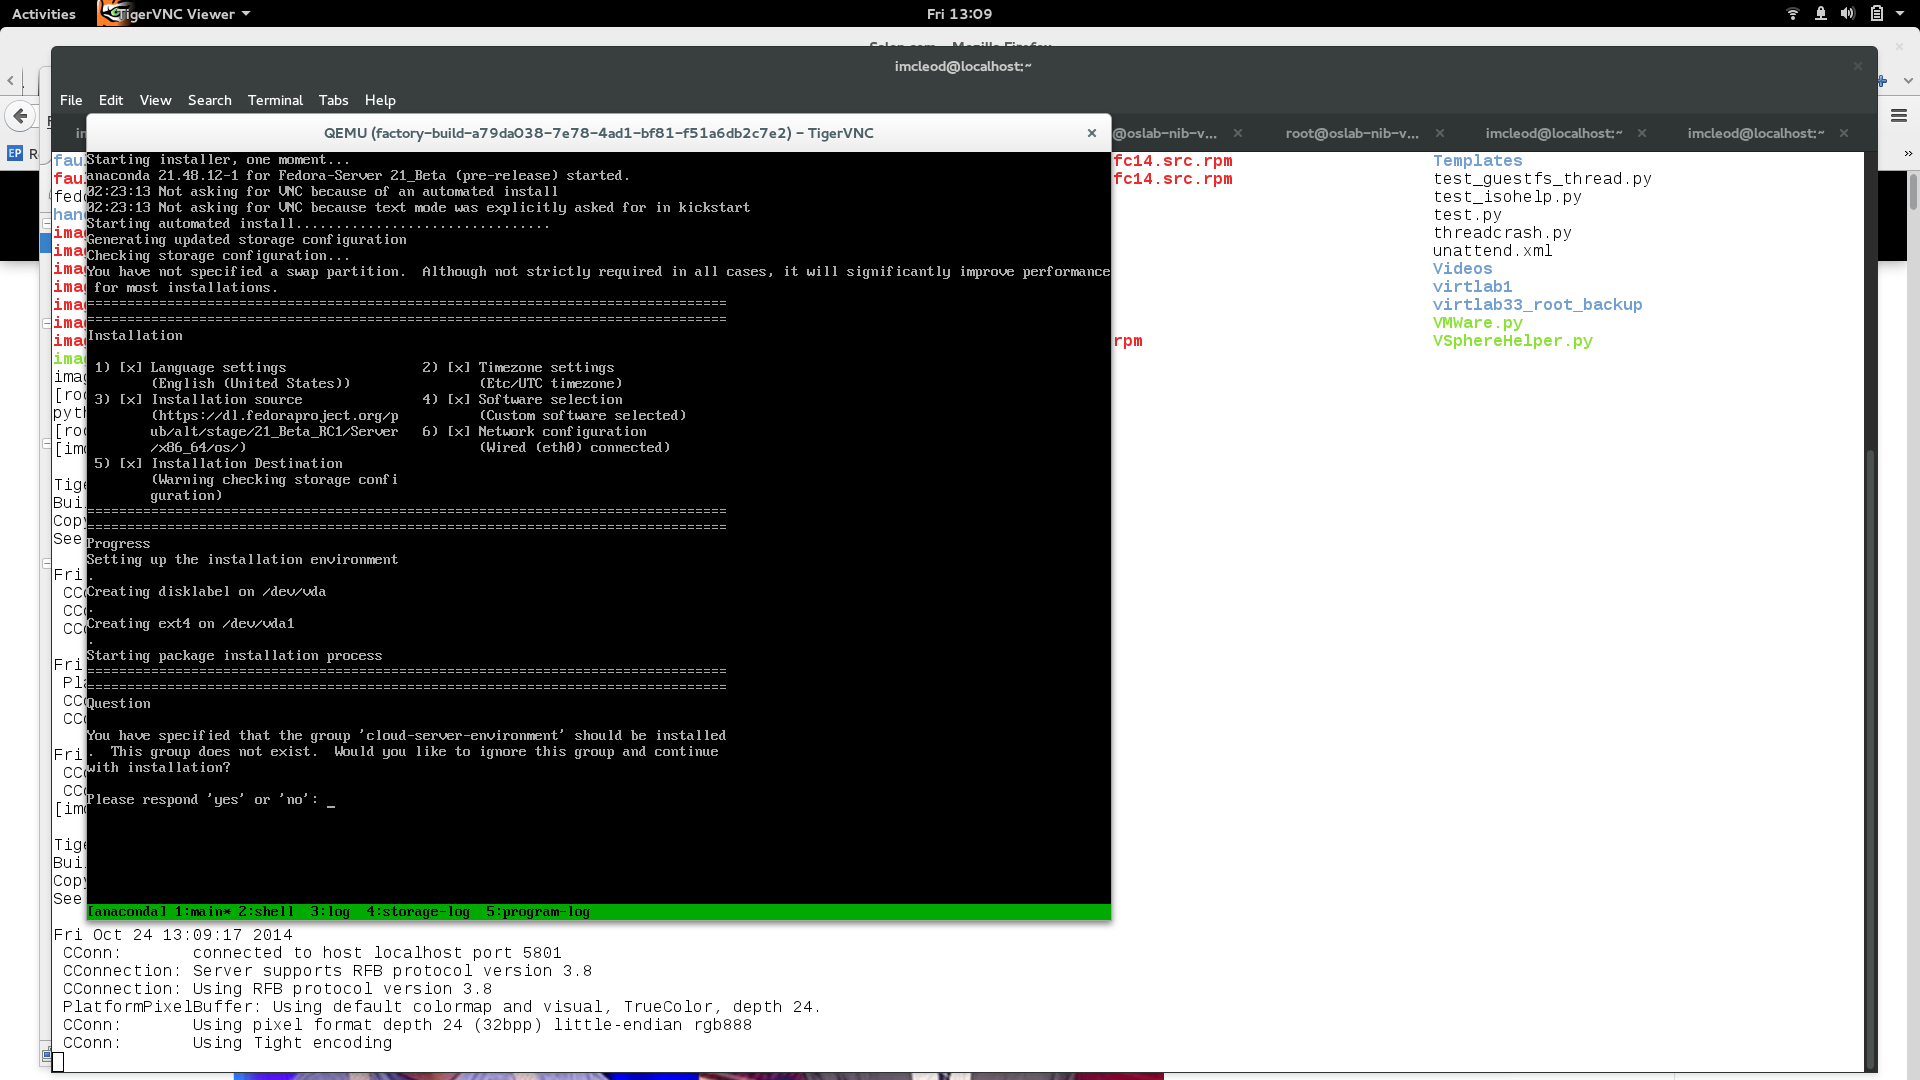
Task: Click the Wi-Fi indicator in top bar
Action: [x=1792, y=14]
